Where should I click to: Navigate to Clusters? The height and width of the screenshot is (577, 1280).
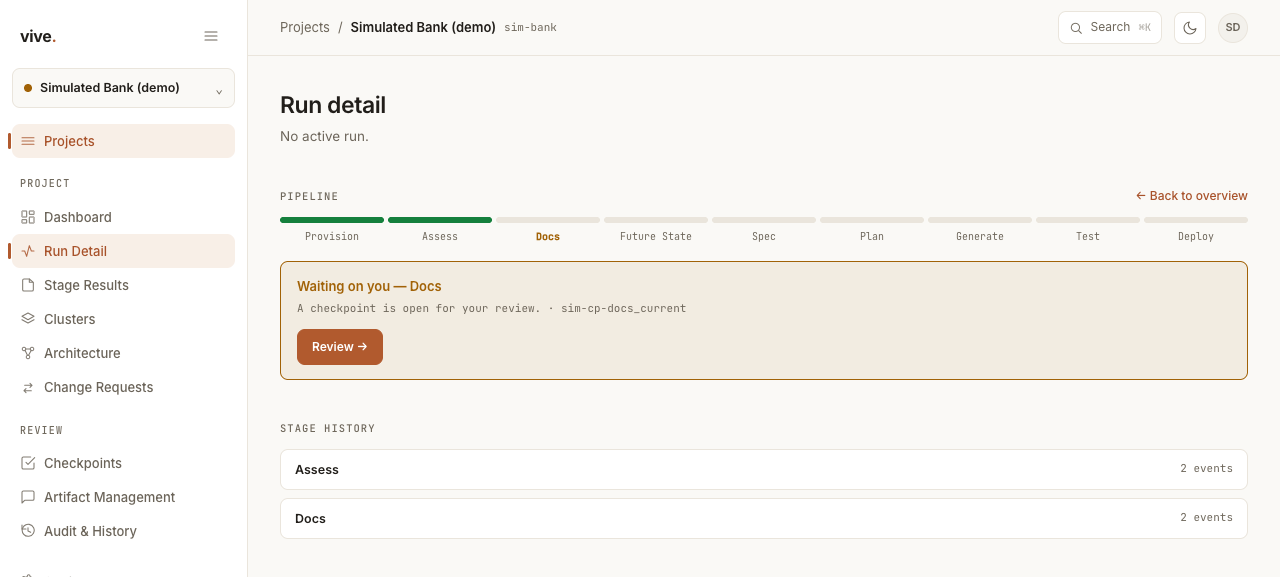pos(123,319)
